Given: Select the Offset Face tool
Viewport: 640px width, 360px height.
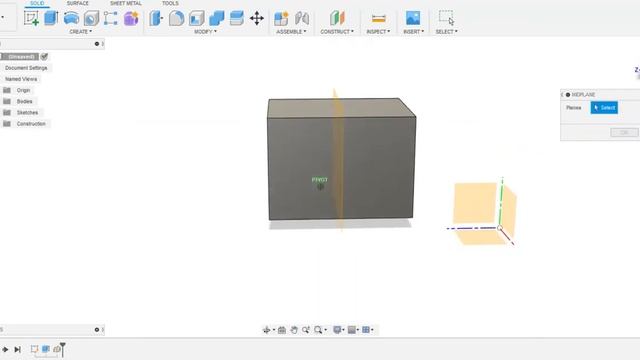Looking at the screenshot, I should coord(237,18).
